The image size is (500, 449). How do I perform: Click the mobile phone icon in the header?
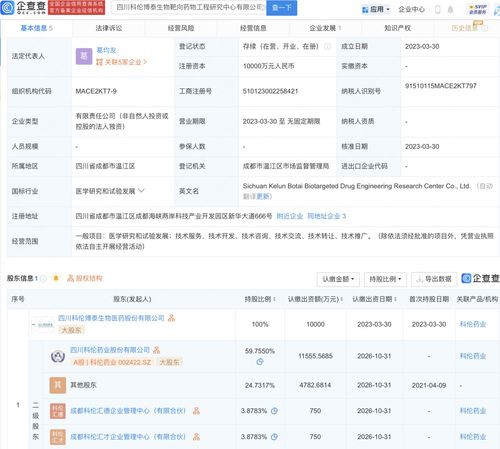click(x=438, y=10)
